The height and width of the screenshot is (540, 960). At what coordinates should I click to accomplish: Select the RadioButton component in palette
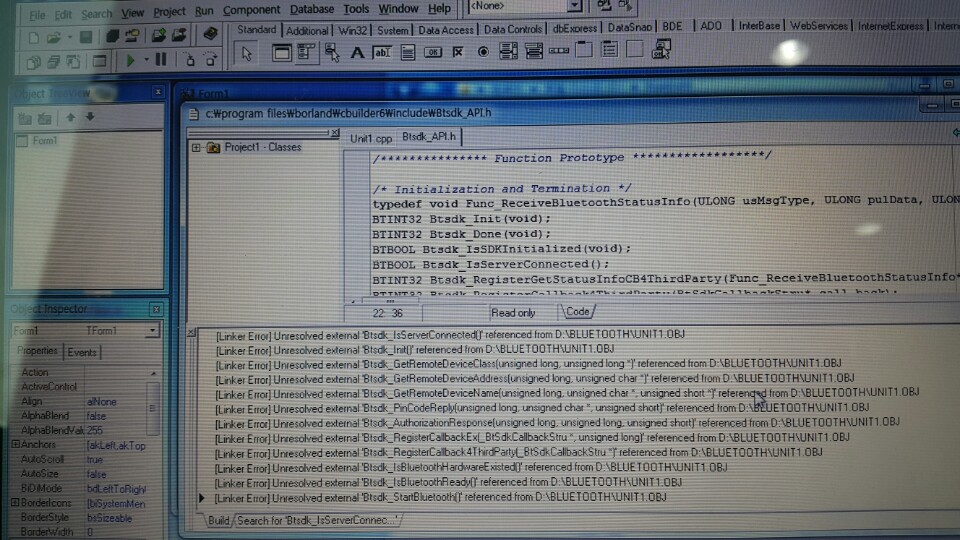484,52
